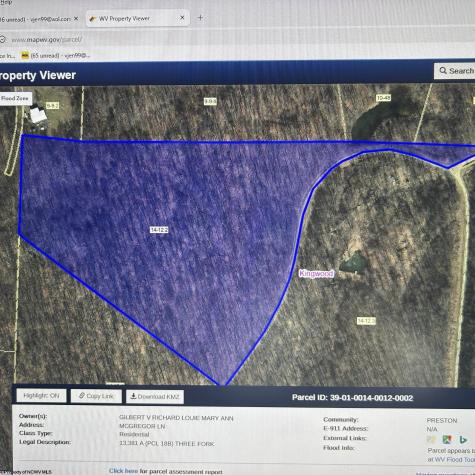Close the WV Property Viewer tab
Image resolution: width=475 pixels, height=475 pixels.
[x=182, y=18]
